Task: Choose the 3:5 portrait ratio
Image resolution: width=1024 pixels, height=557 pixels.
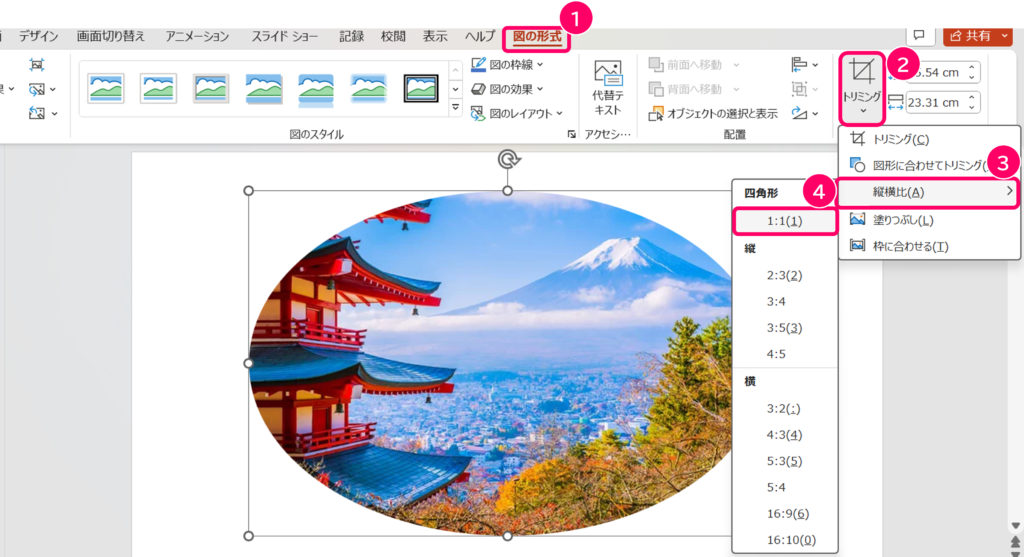Action: click(785, 328)
